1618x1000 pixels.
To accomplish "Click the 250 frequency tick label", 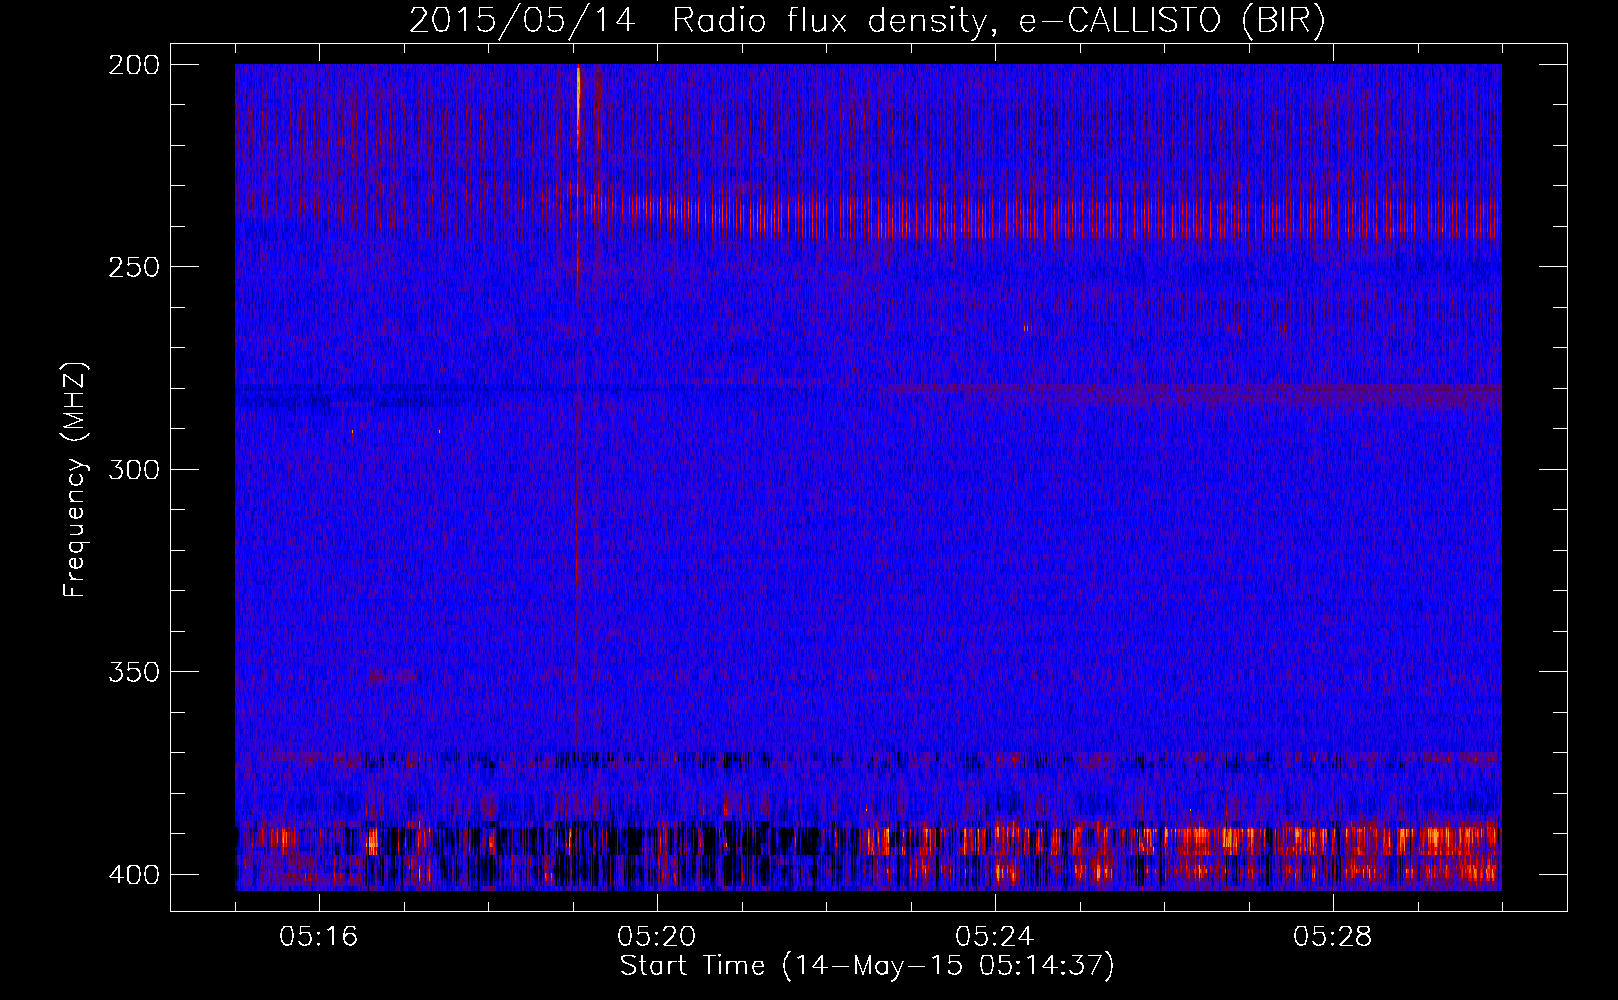I will click(x=133, y=267).
